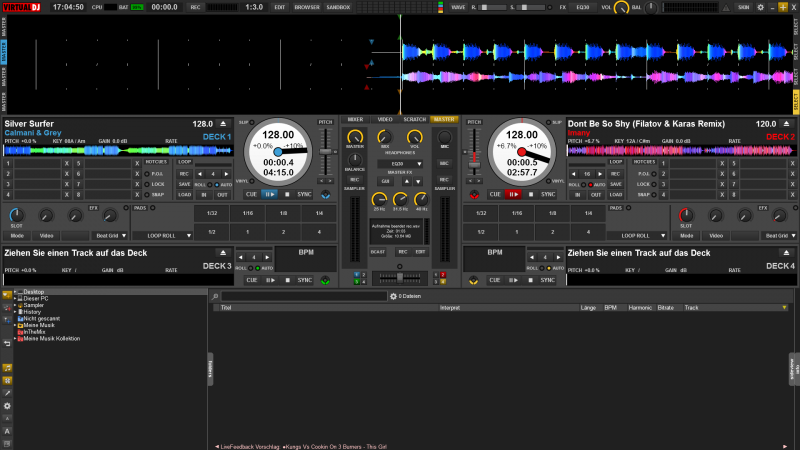Expand the History tree node
This screenshot has height=450, width=800.
(15, 312)
